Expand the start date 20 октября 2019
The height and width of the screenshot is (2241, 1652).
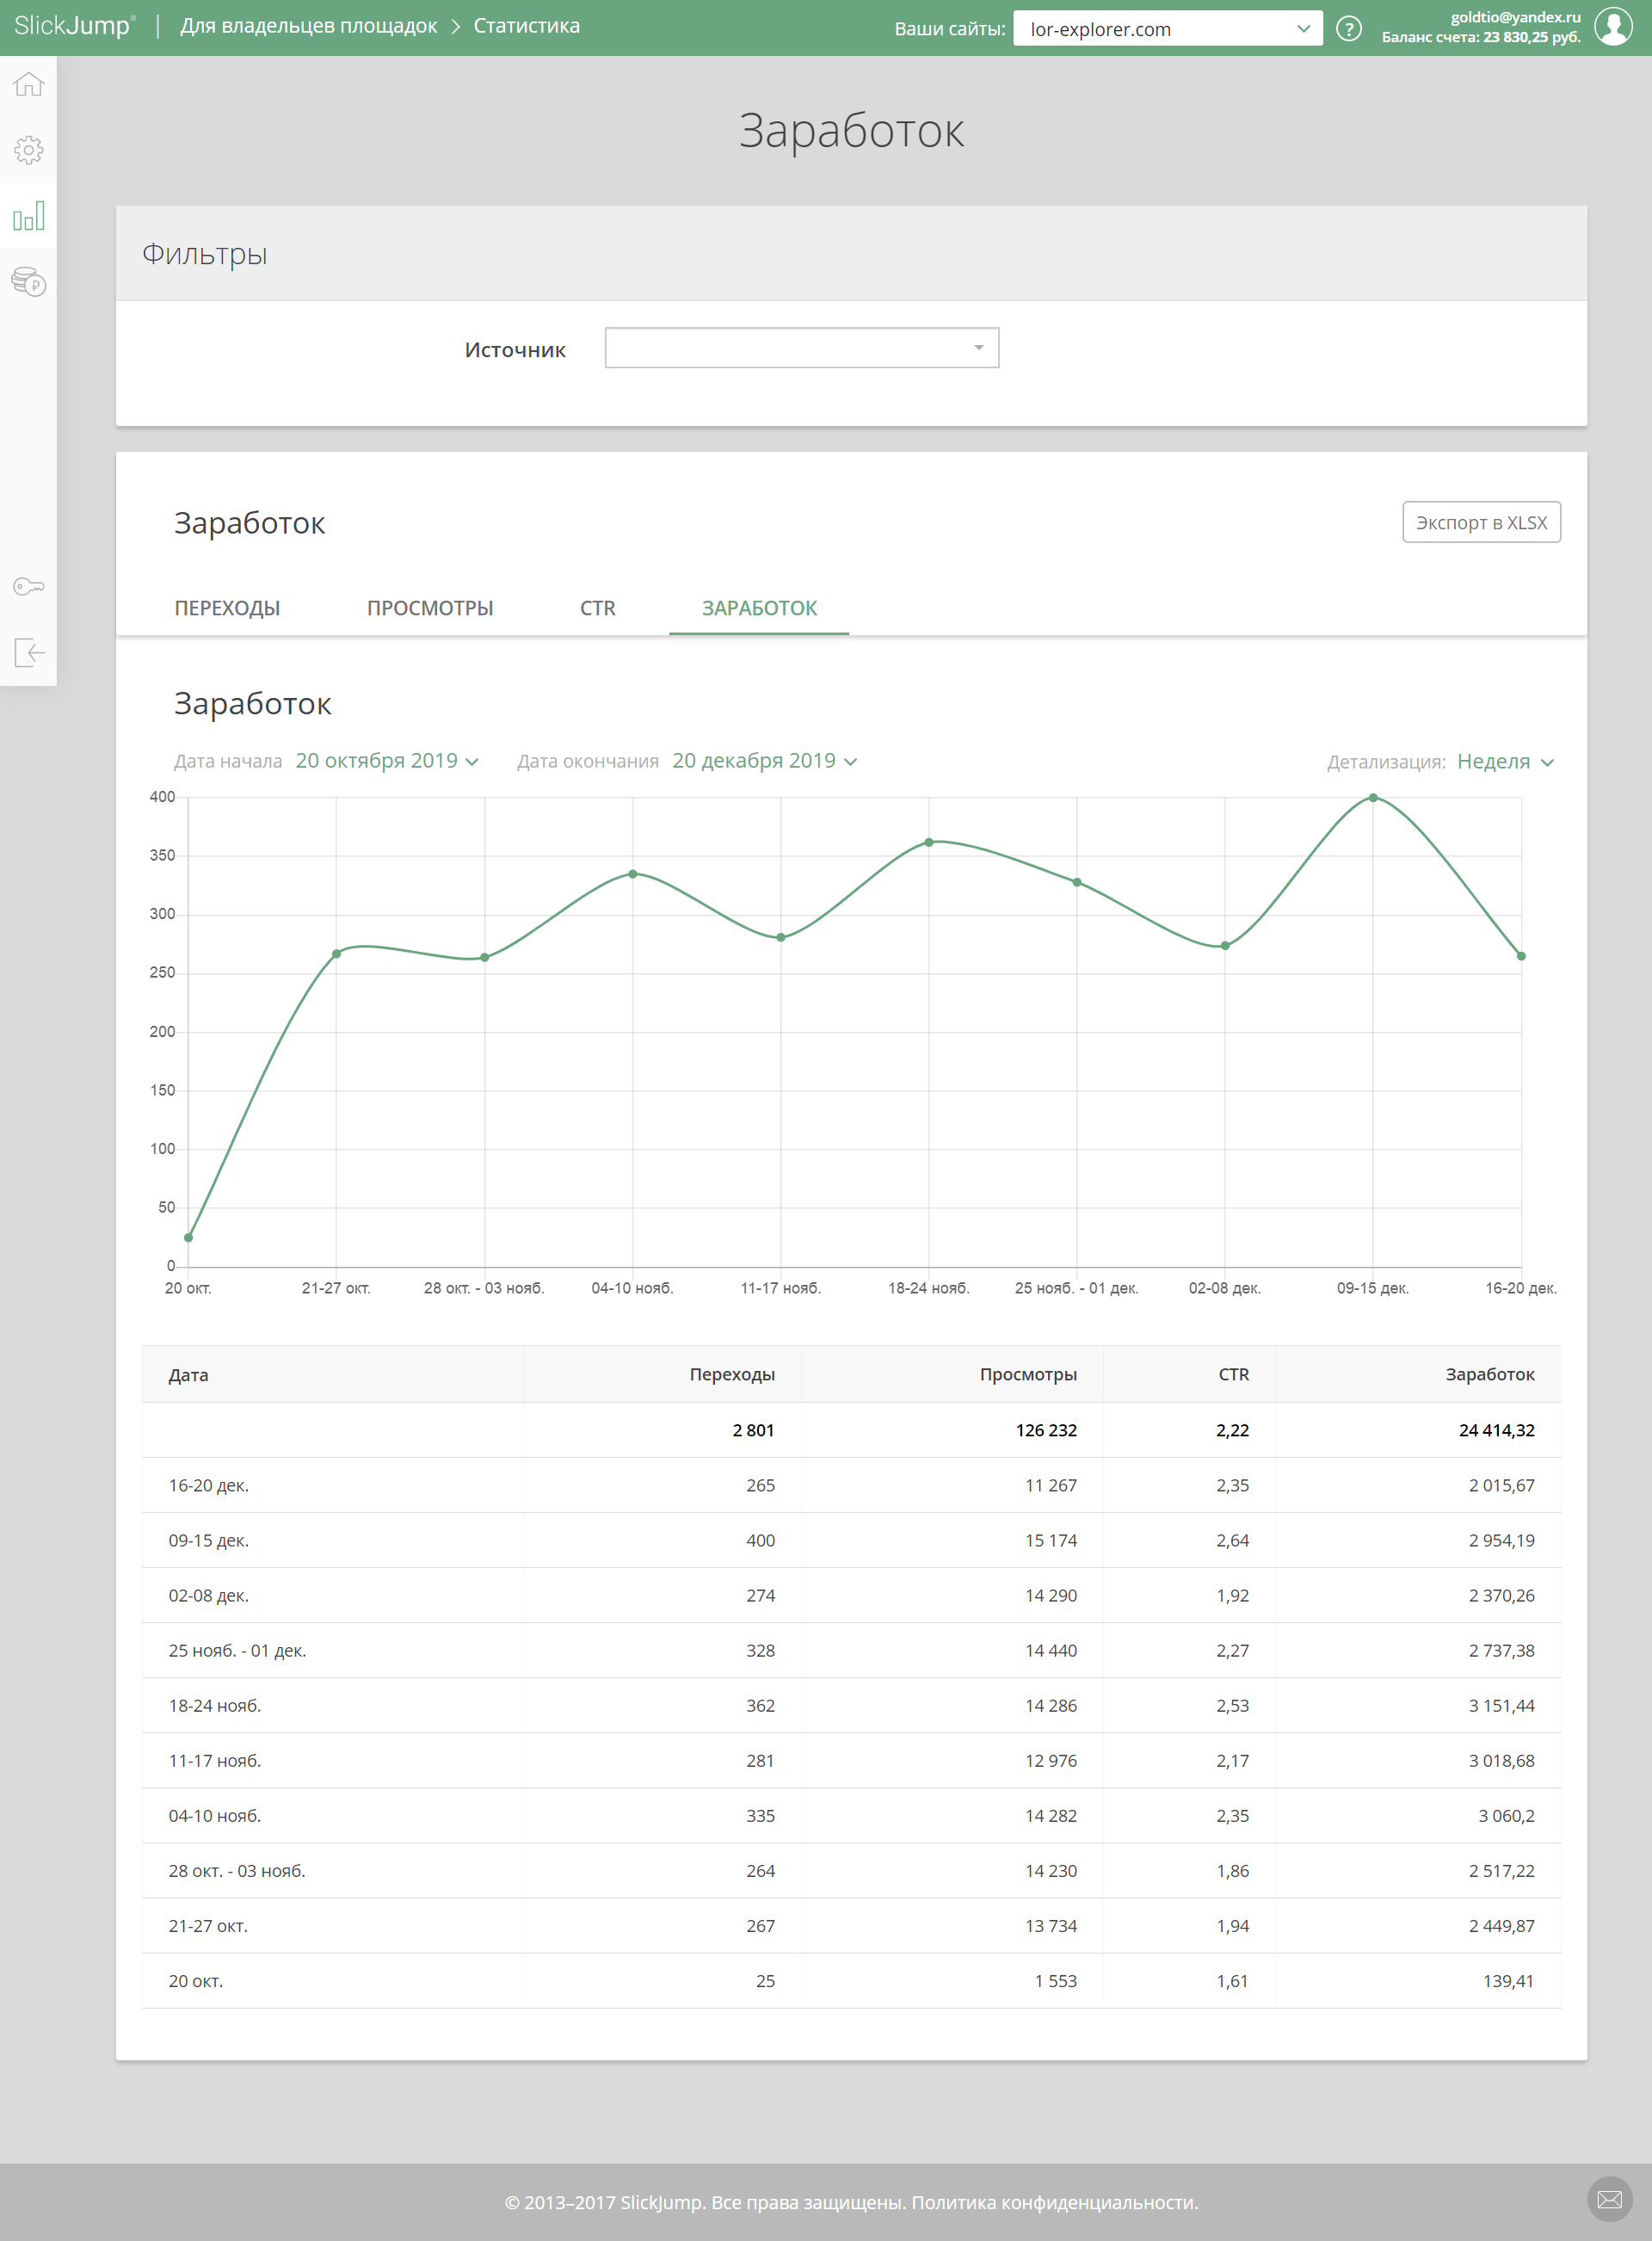click(386, 761)
